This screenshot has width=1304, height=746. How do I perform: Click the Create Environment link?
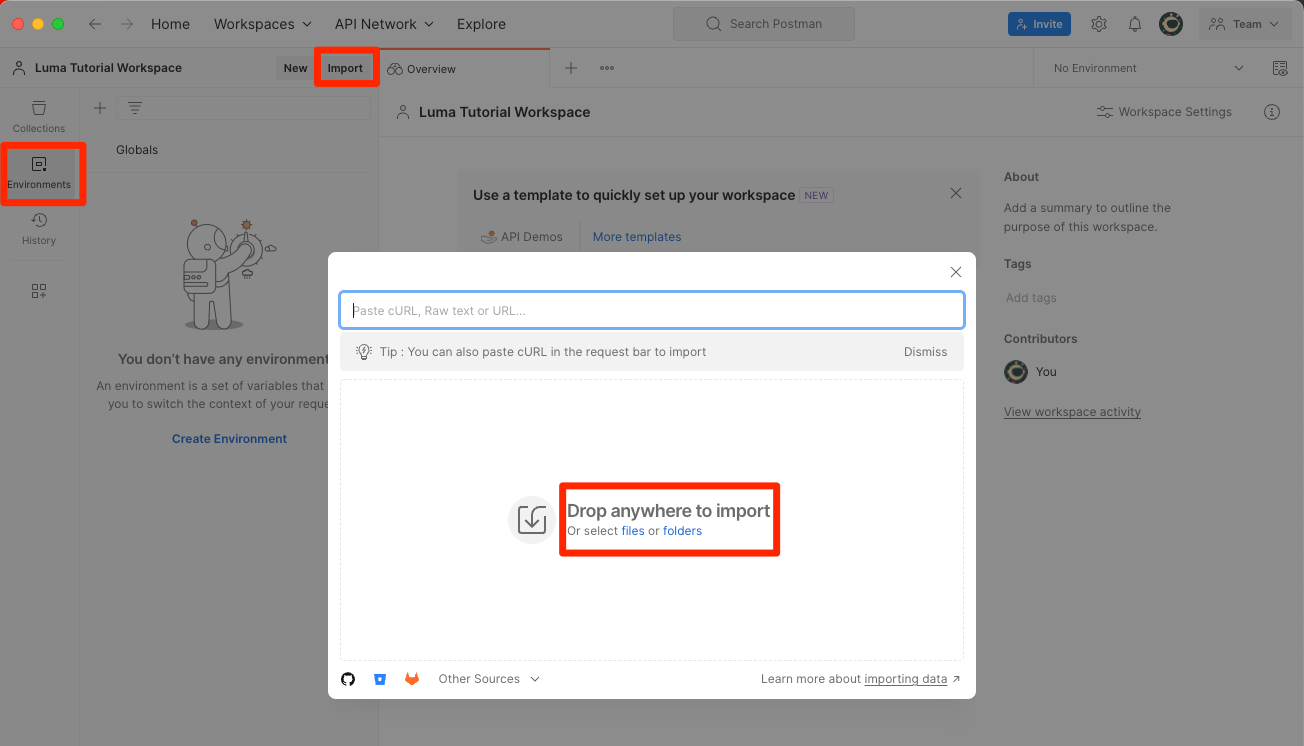coord(229,439)
